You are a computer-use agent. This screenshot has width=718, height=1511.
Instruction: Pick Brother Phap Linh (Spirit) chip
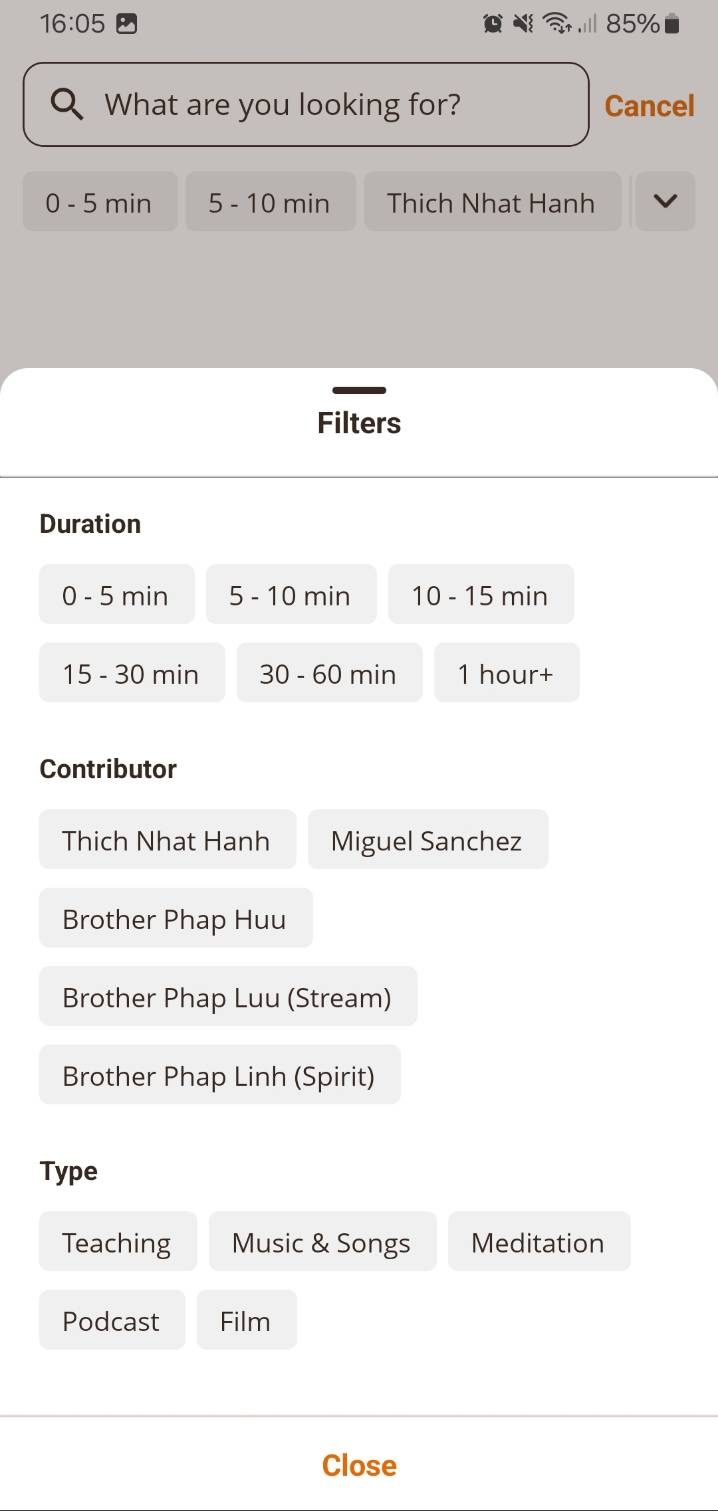[x=219, y=1075]
